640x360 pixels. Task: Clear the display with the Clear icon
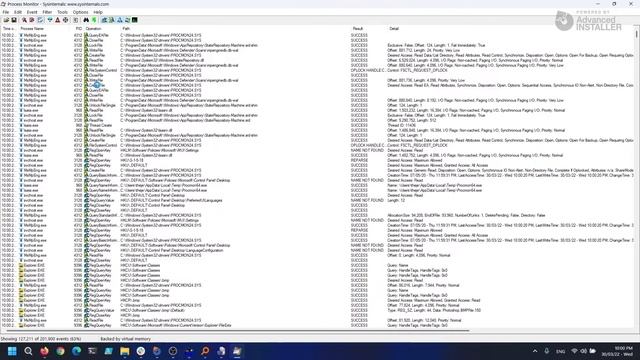click(x=40, y=20)
